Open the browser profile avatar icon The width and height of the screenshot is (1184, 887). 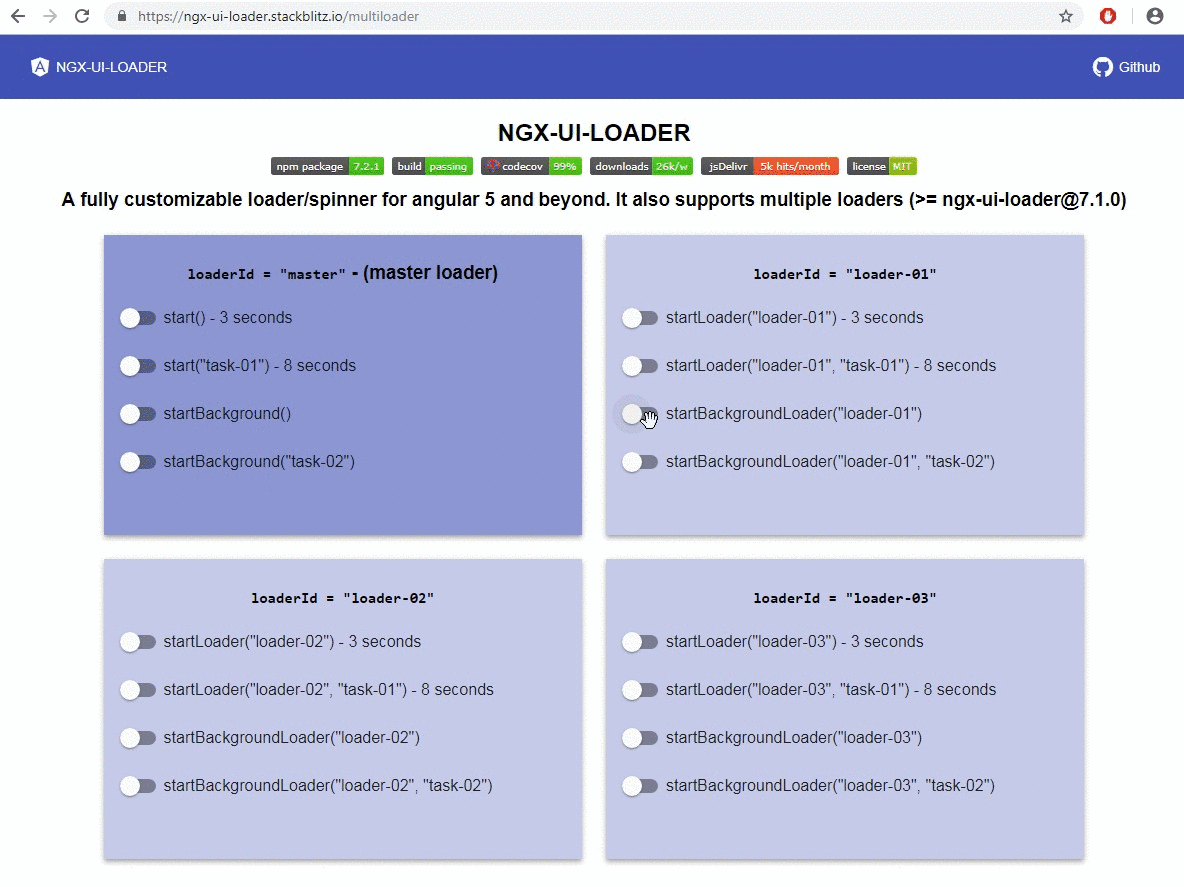1155,16
